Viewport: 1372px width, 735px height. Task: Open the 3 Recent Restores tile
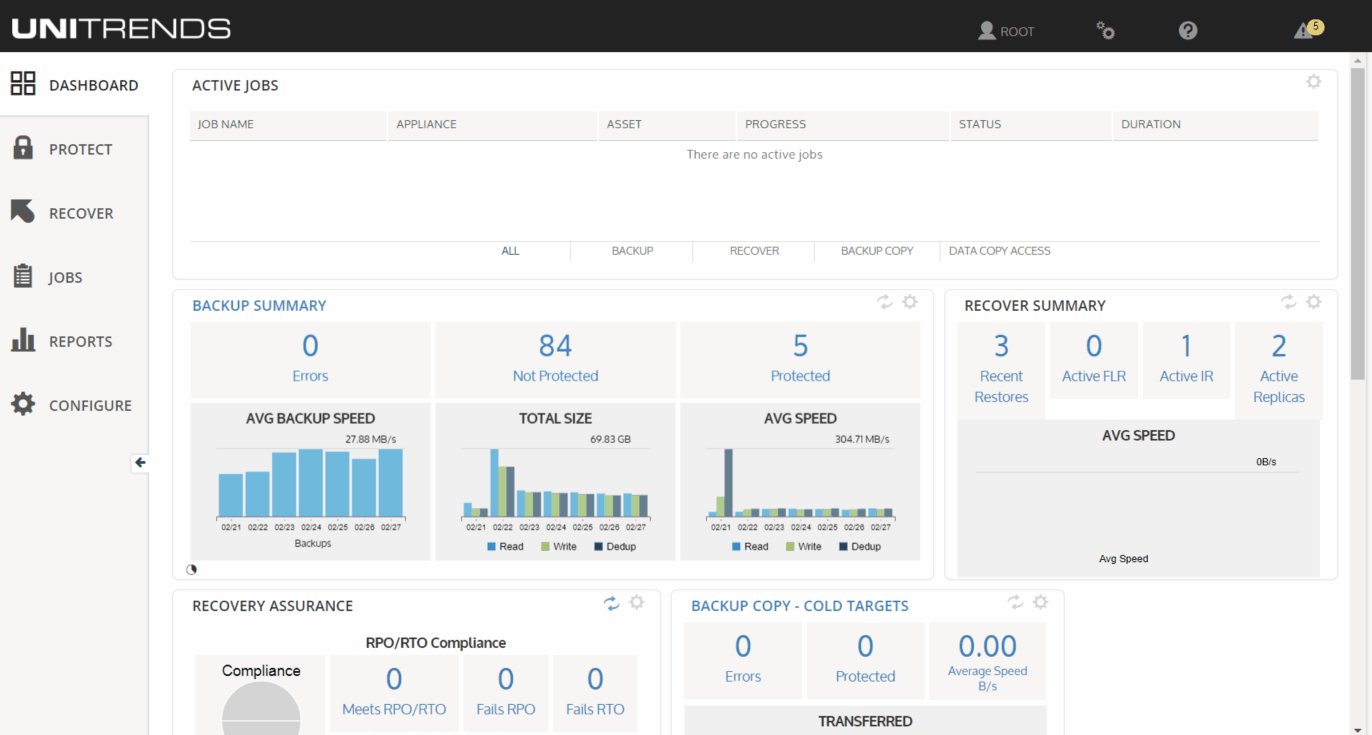[x=1001, y=370]
